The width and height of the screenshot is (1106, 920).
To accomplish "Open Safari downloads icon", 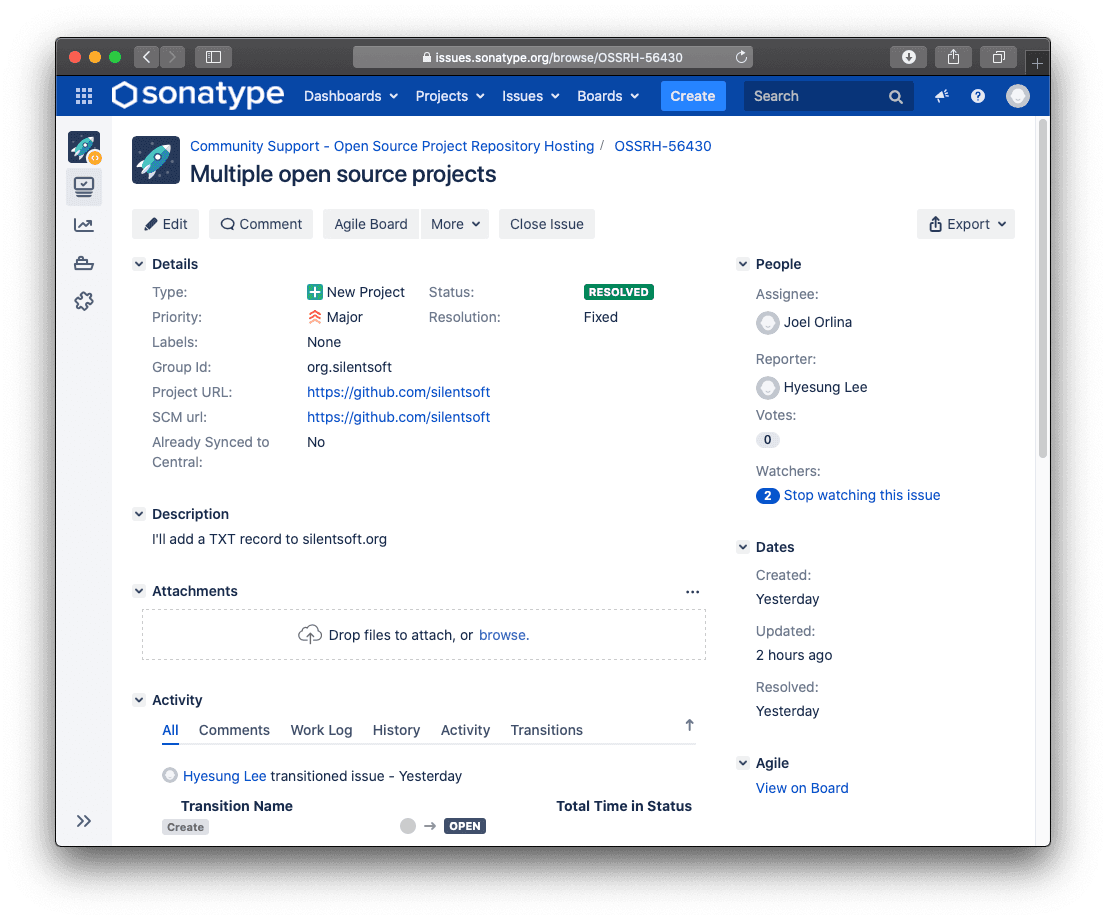I will point(908,57).
